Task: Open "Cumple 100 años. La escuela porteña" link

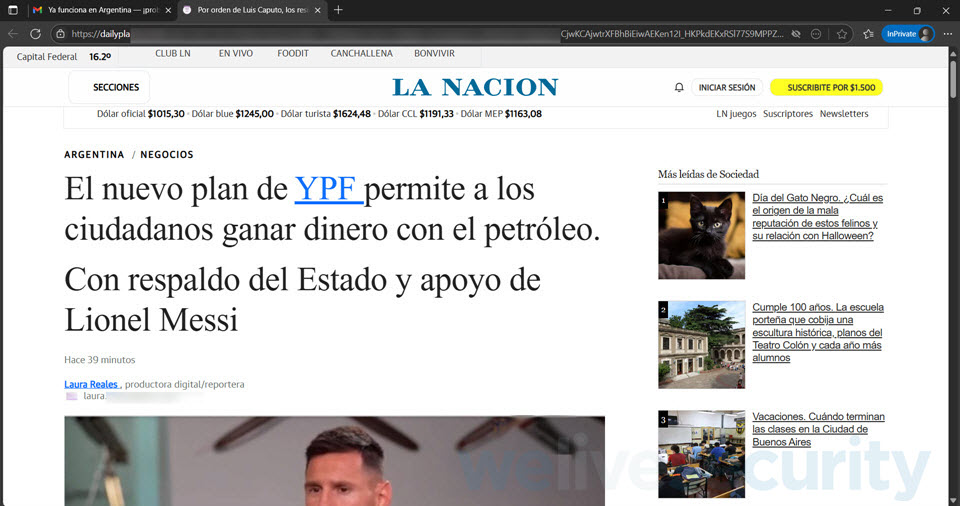Action: tap(818, 332)
